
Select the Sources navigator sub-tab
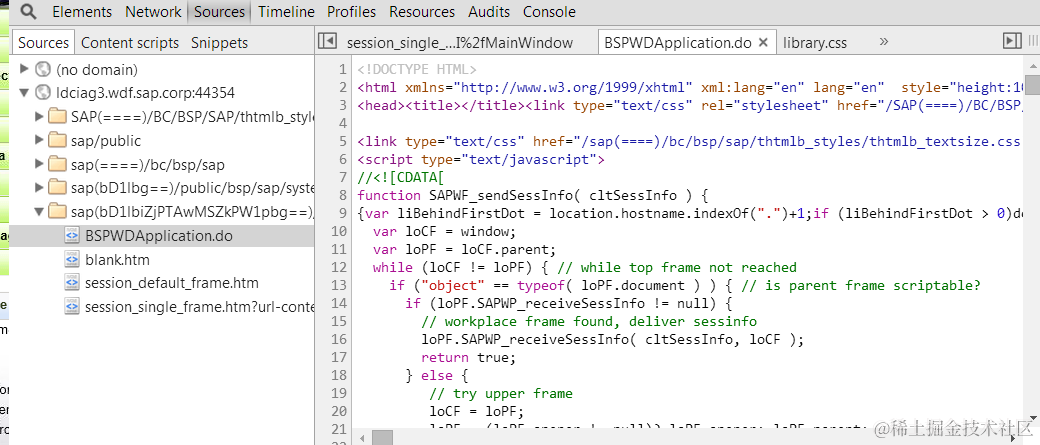tap(43, 42)
